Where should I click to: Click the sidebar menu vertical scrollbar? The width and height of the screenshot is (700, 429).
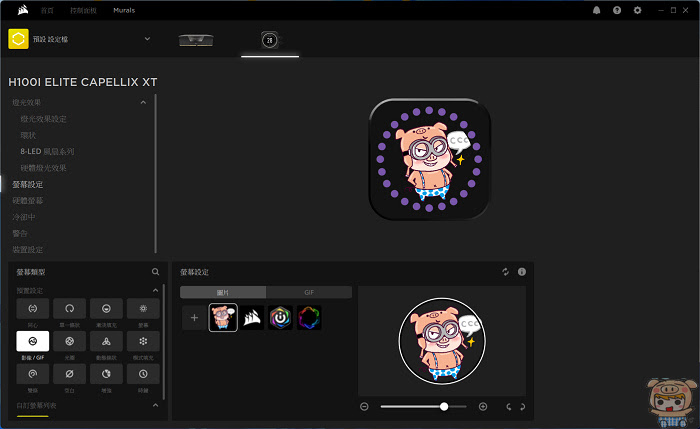click(155, 173)
